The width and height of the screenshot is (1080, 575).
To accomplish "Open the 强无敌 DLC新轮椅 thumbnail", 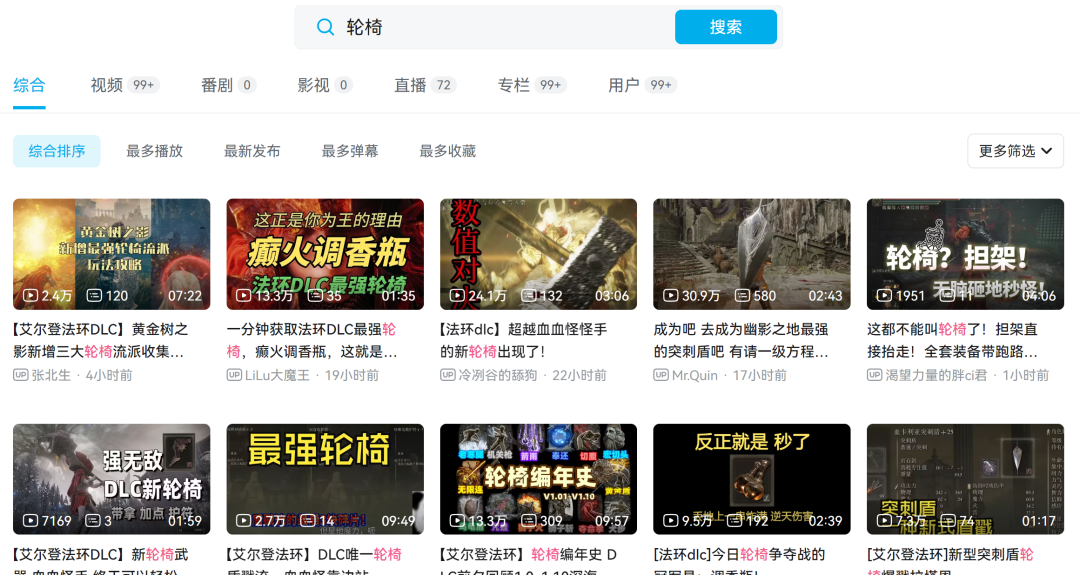I will coord(112,479).
